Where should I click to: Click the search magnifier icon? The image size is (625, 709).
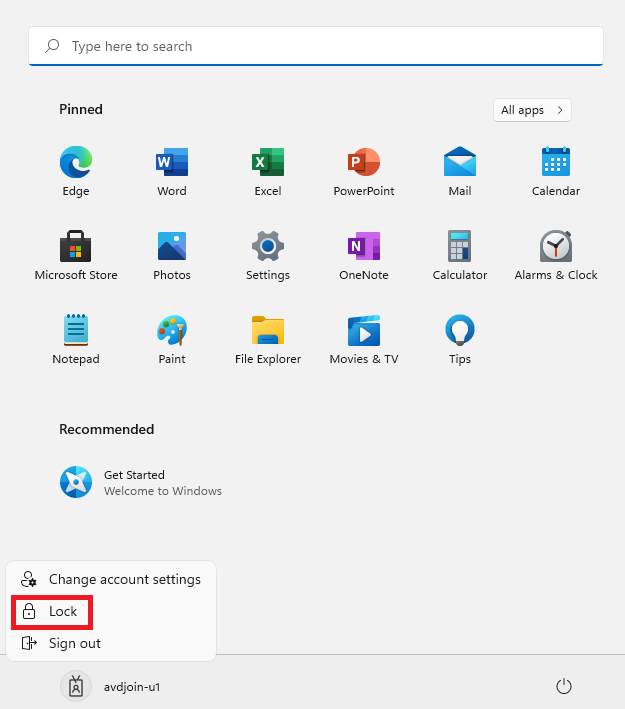click(52, 46)
